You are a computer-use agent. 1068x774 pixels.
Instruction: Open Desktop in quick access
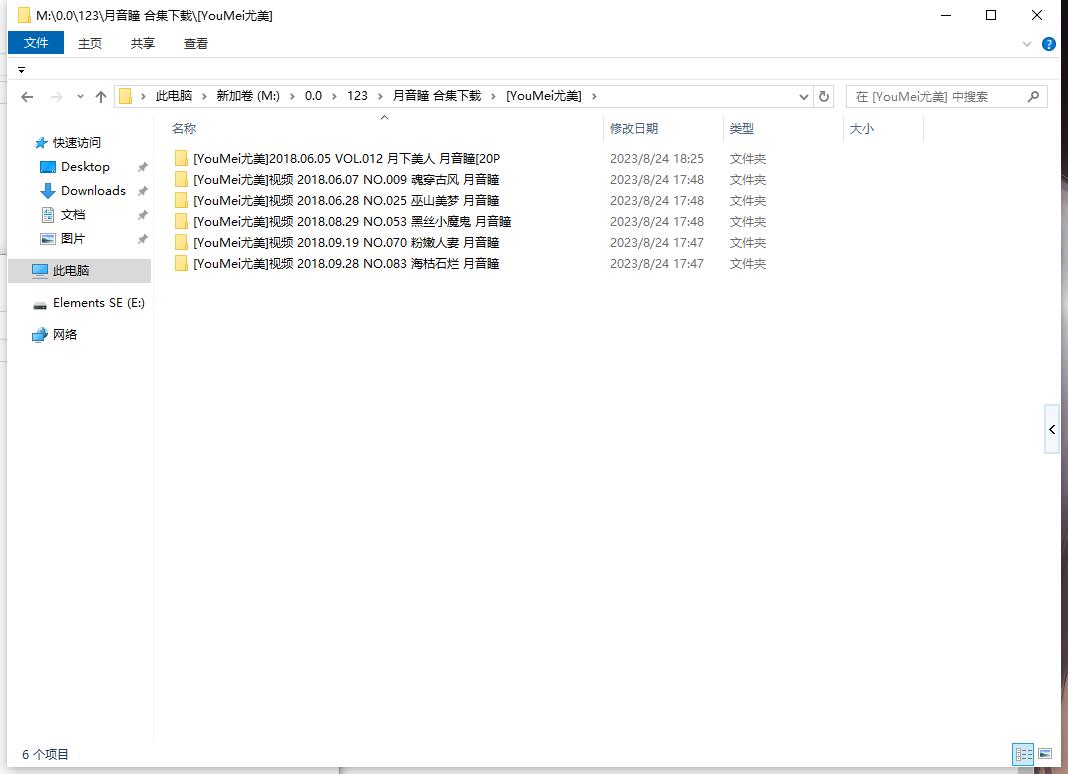point(84,167)
